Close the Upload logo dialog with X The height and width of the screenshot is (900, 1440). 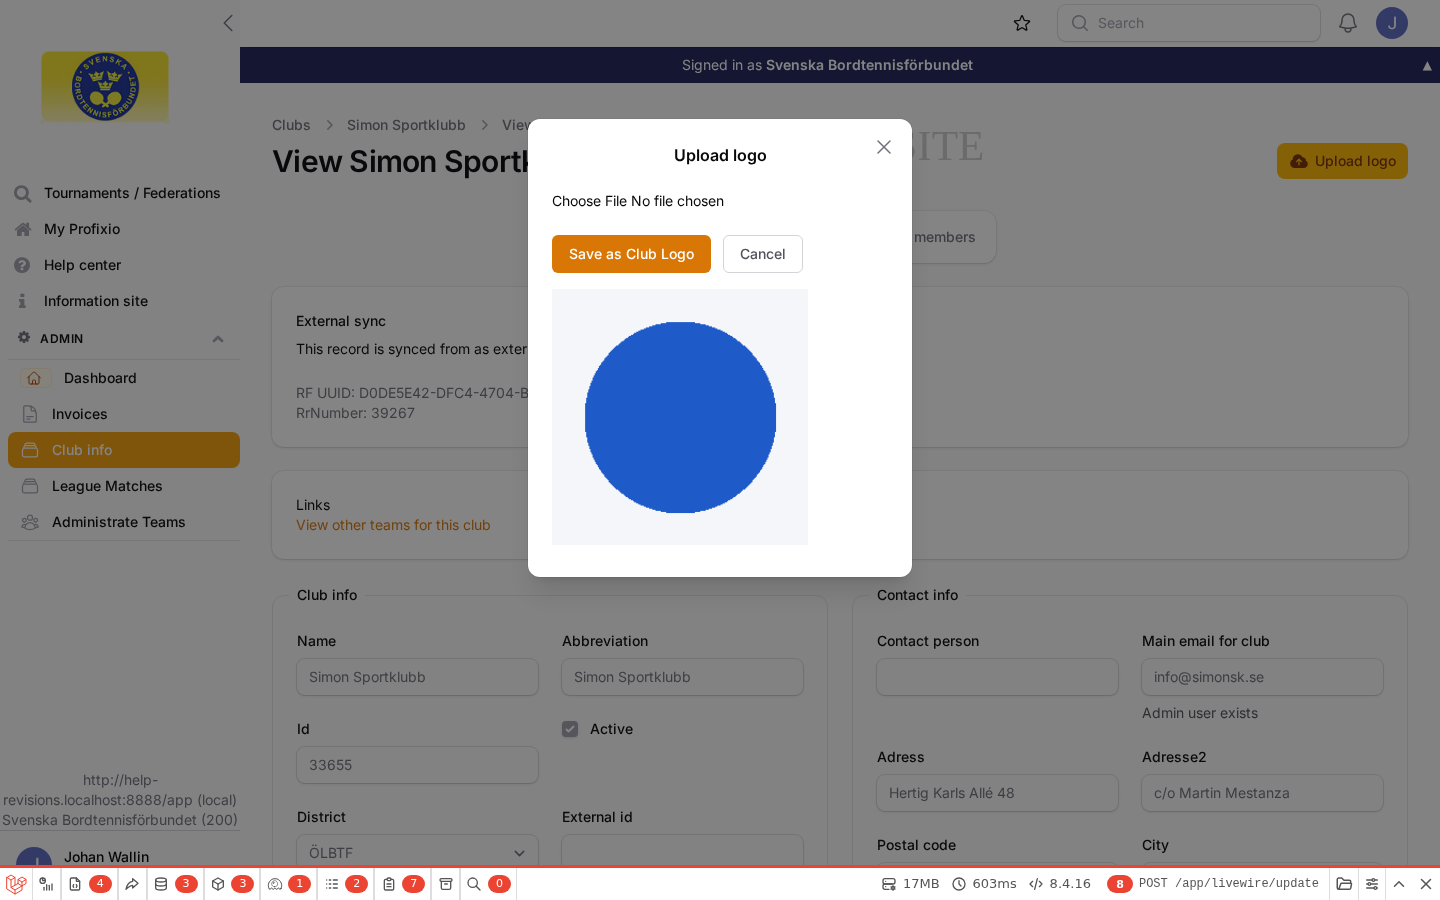[884, 147]
